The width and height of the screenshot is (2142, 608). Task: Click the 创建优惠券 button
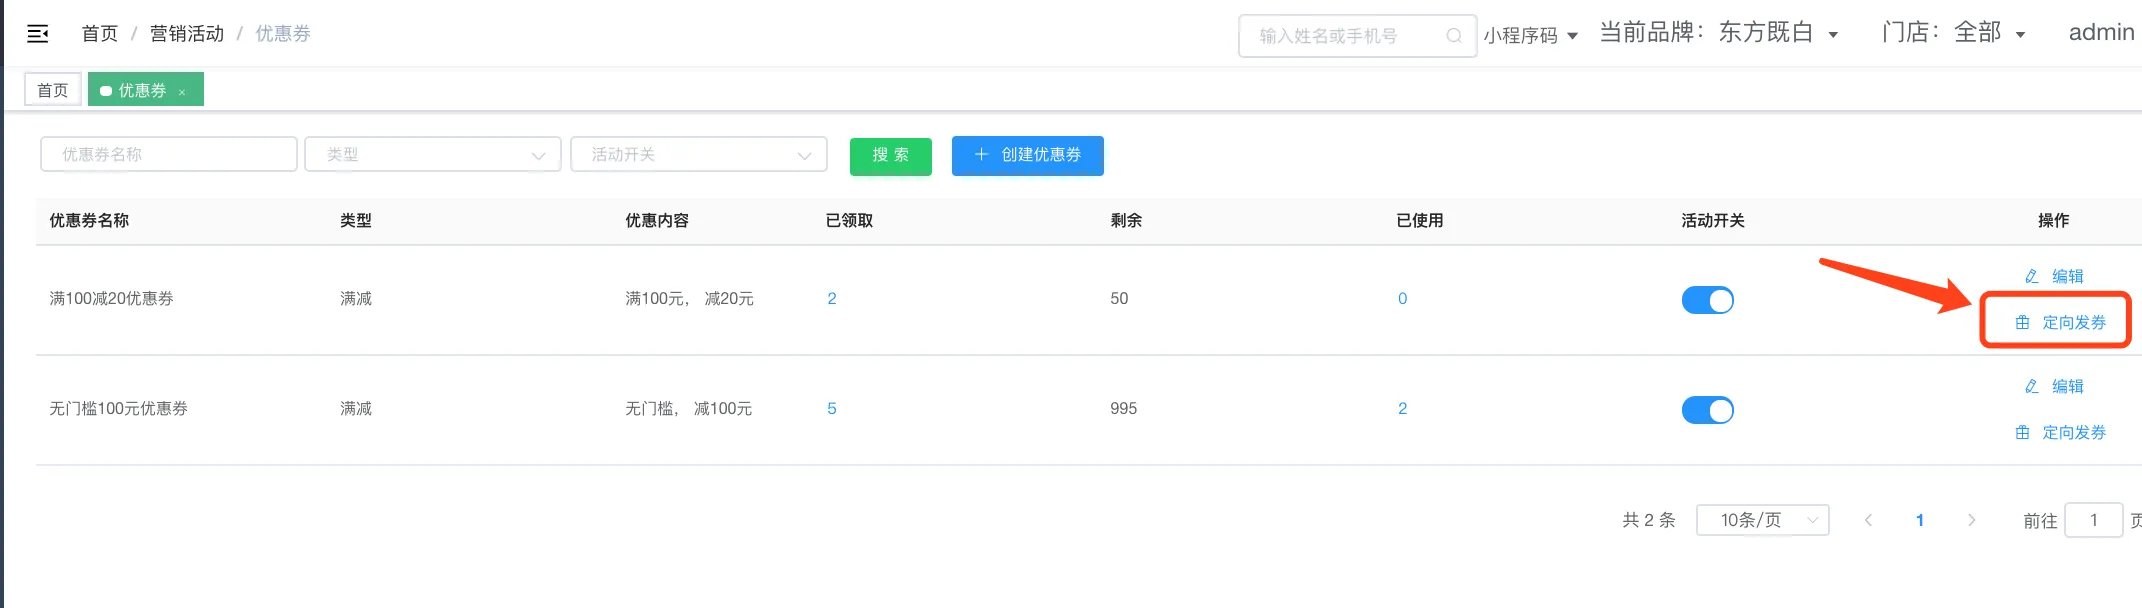[x=1027, y=155]
